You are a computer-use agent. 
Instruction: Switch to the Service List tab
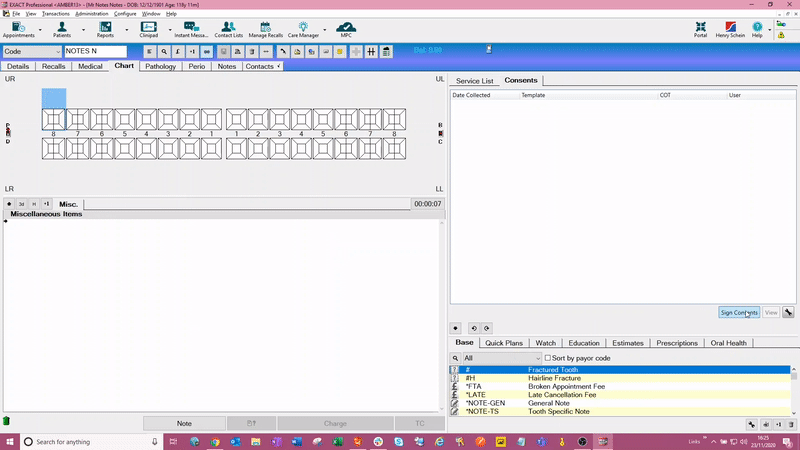click(x=474, y=81)
